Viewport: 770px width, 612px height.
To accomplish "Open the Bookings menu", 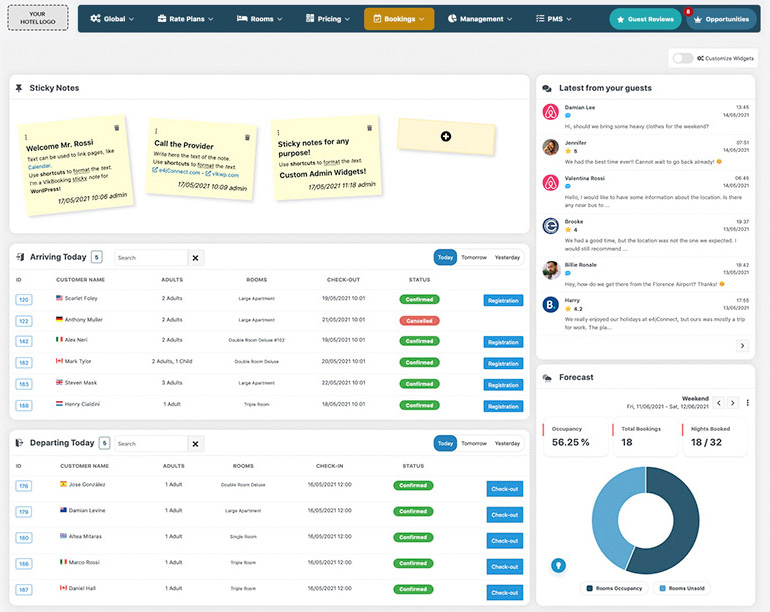I will tap(399, 19).
